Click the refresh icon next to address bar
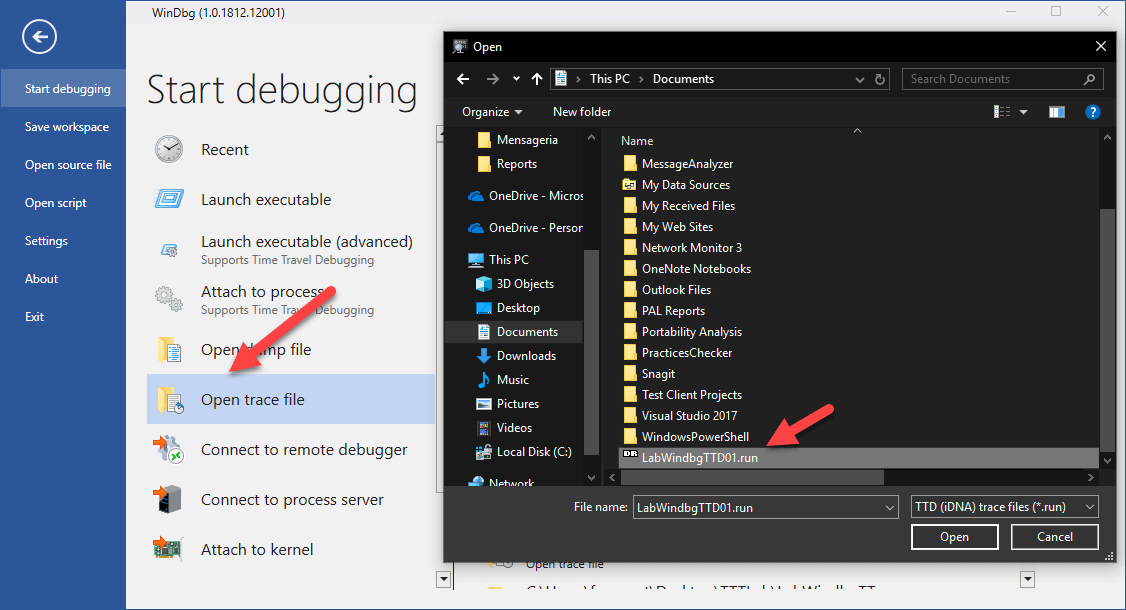 (x=880, y=79)
